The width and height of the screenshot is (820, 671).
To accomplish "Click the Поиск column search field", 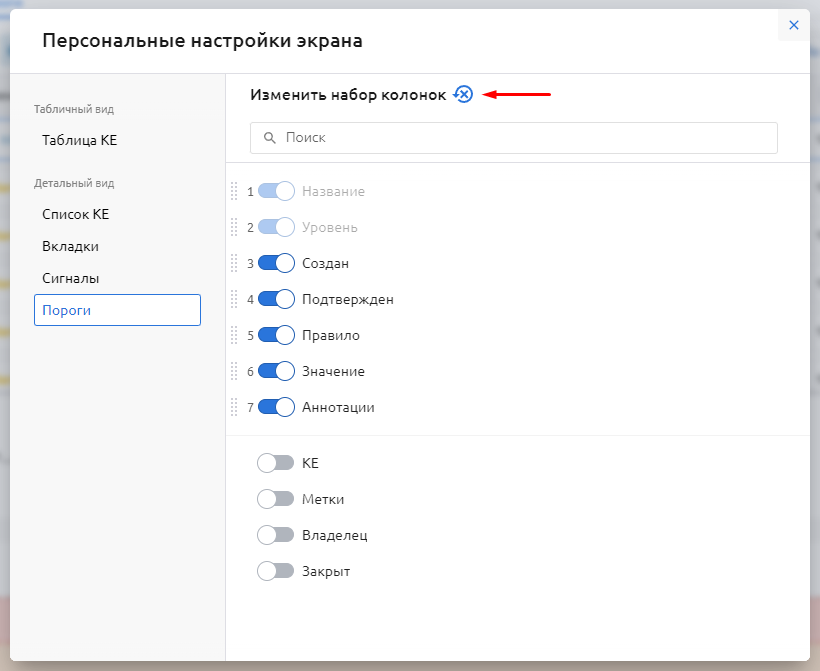I will [x=520, y=138].
